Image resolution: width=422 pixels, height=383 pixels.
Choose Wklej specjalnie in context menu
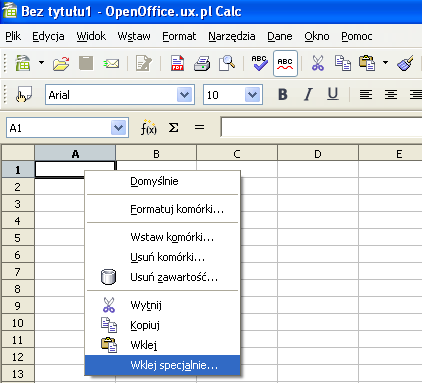[162, 365]
